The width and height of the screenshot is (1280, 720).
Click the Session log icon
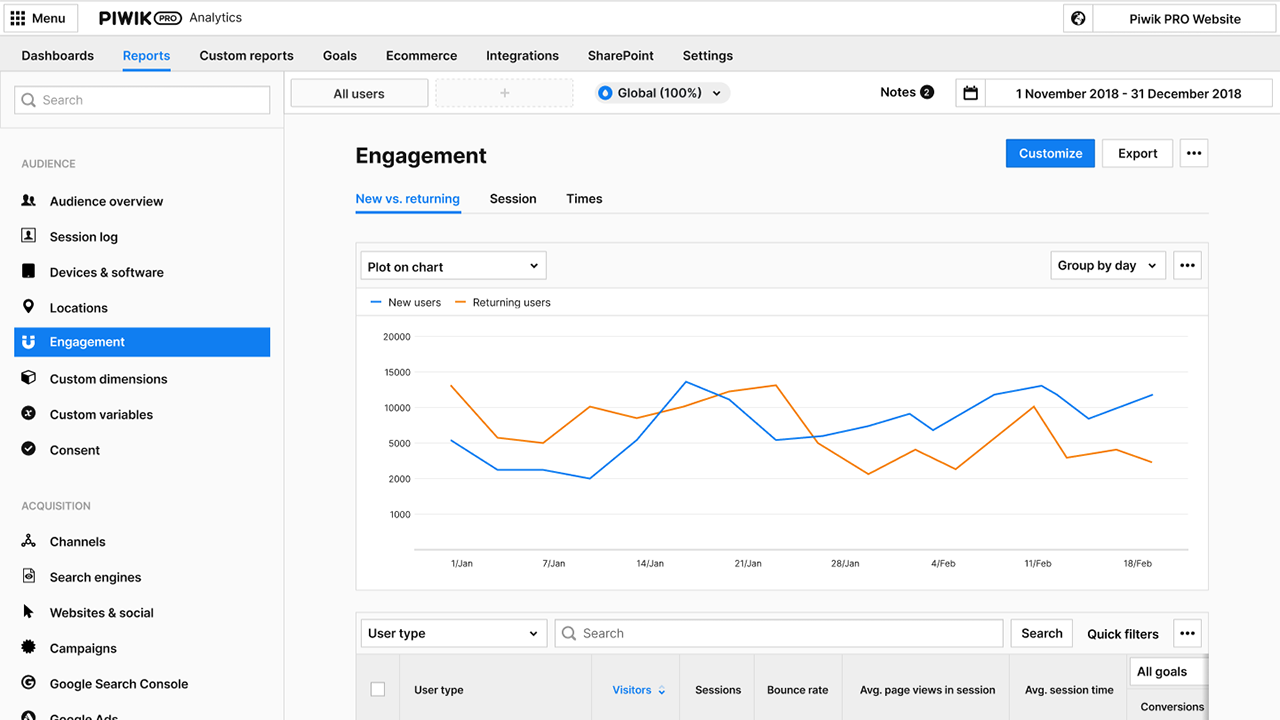point(29,236)
